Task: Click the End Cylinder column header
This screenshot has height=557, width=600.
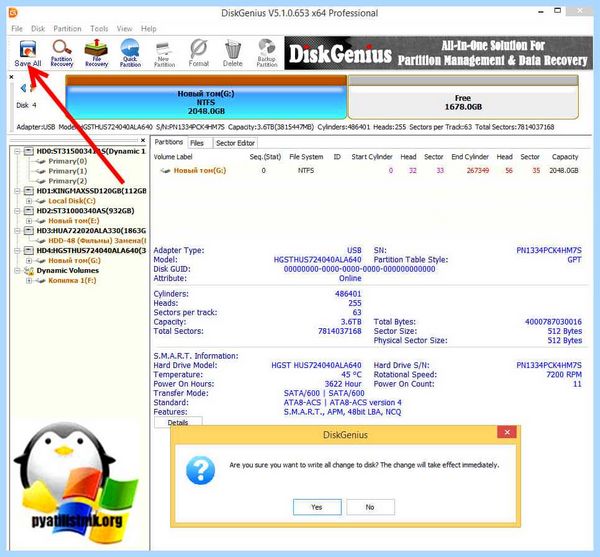Action: (470, 157)
